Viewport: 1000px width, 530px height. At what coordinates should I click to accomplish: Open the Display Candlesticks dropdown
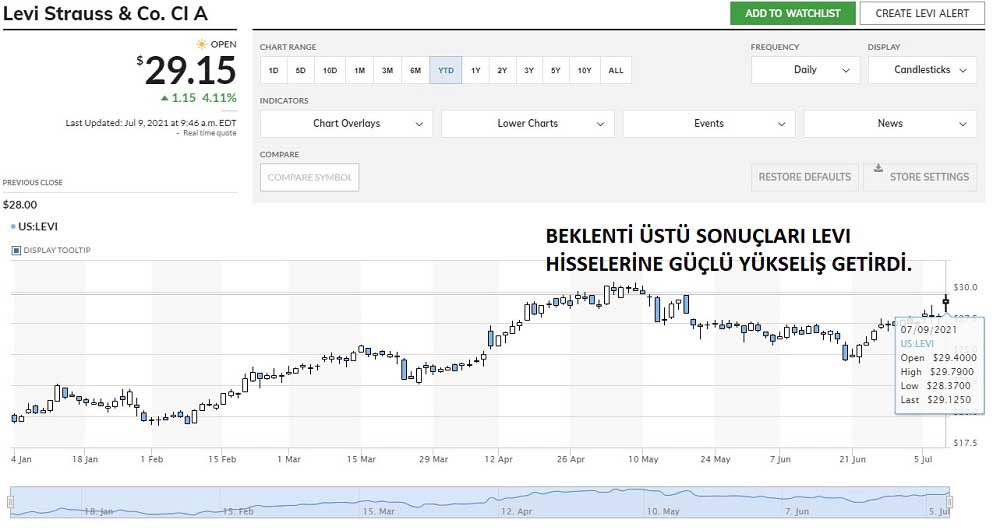pos(922,70)
